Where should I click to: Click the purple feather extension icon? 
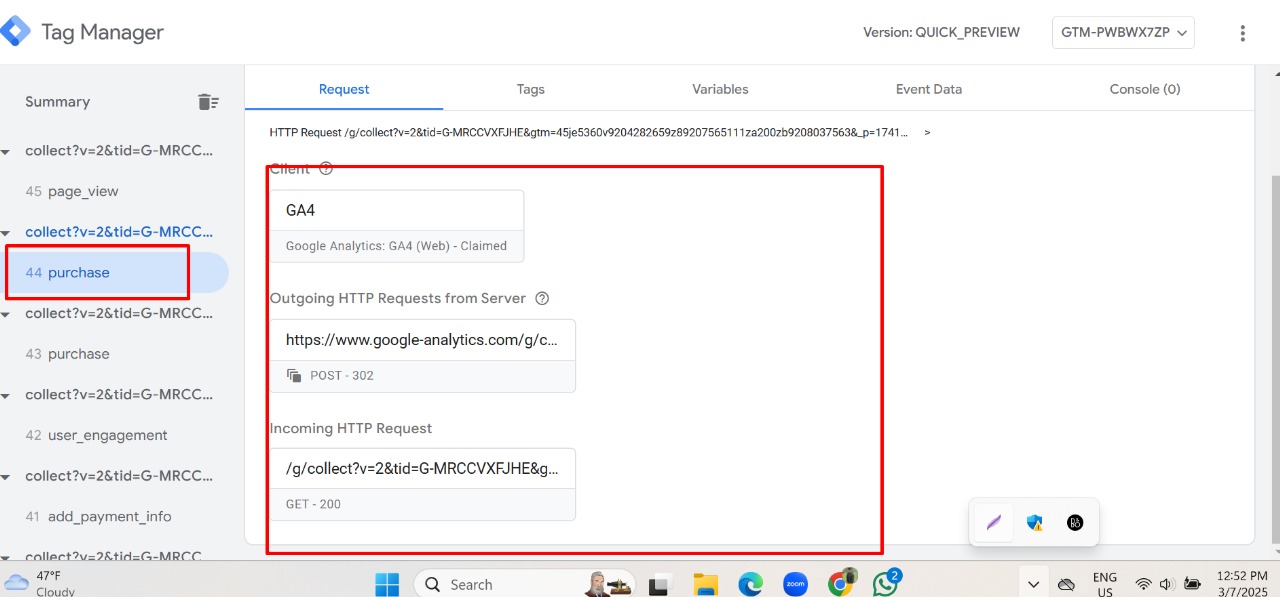pos(993,523)
